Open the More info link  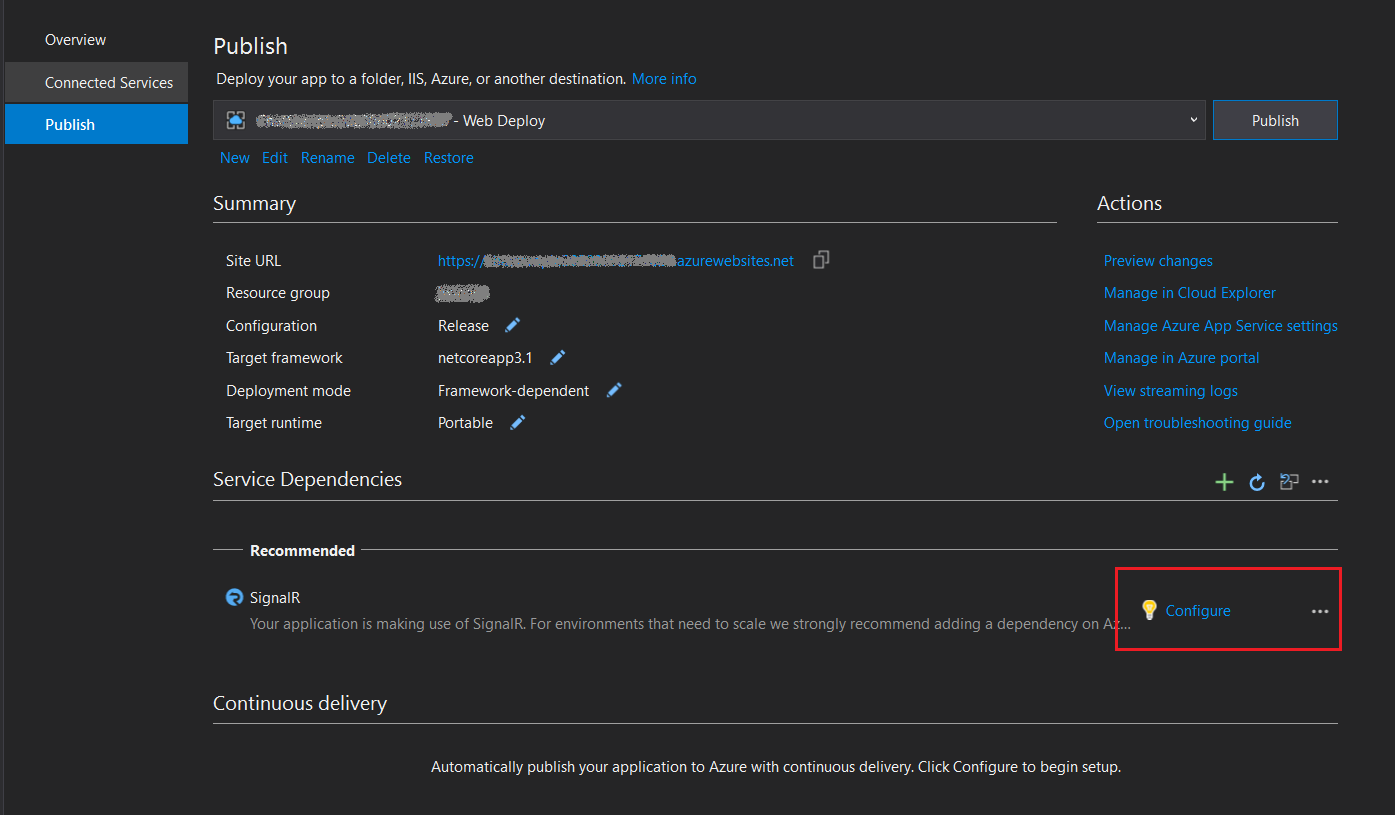(x=664, y=78)
